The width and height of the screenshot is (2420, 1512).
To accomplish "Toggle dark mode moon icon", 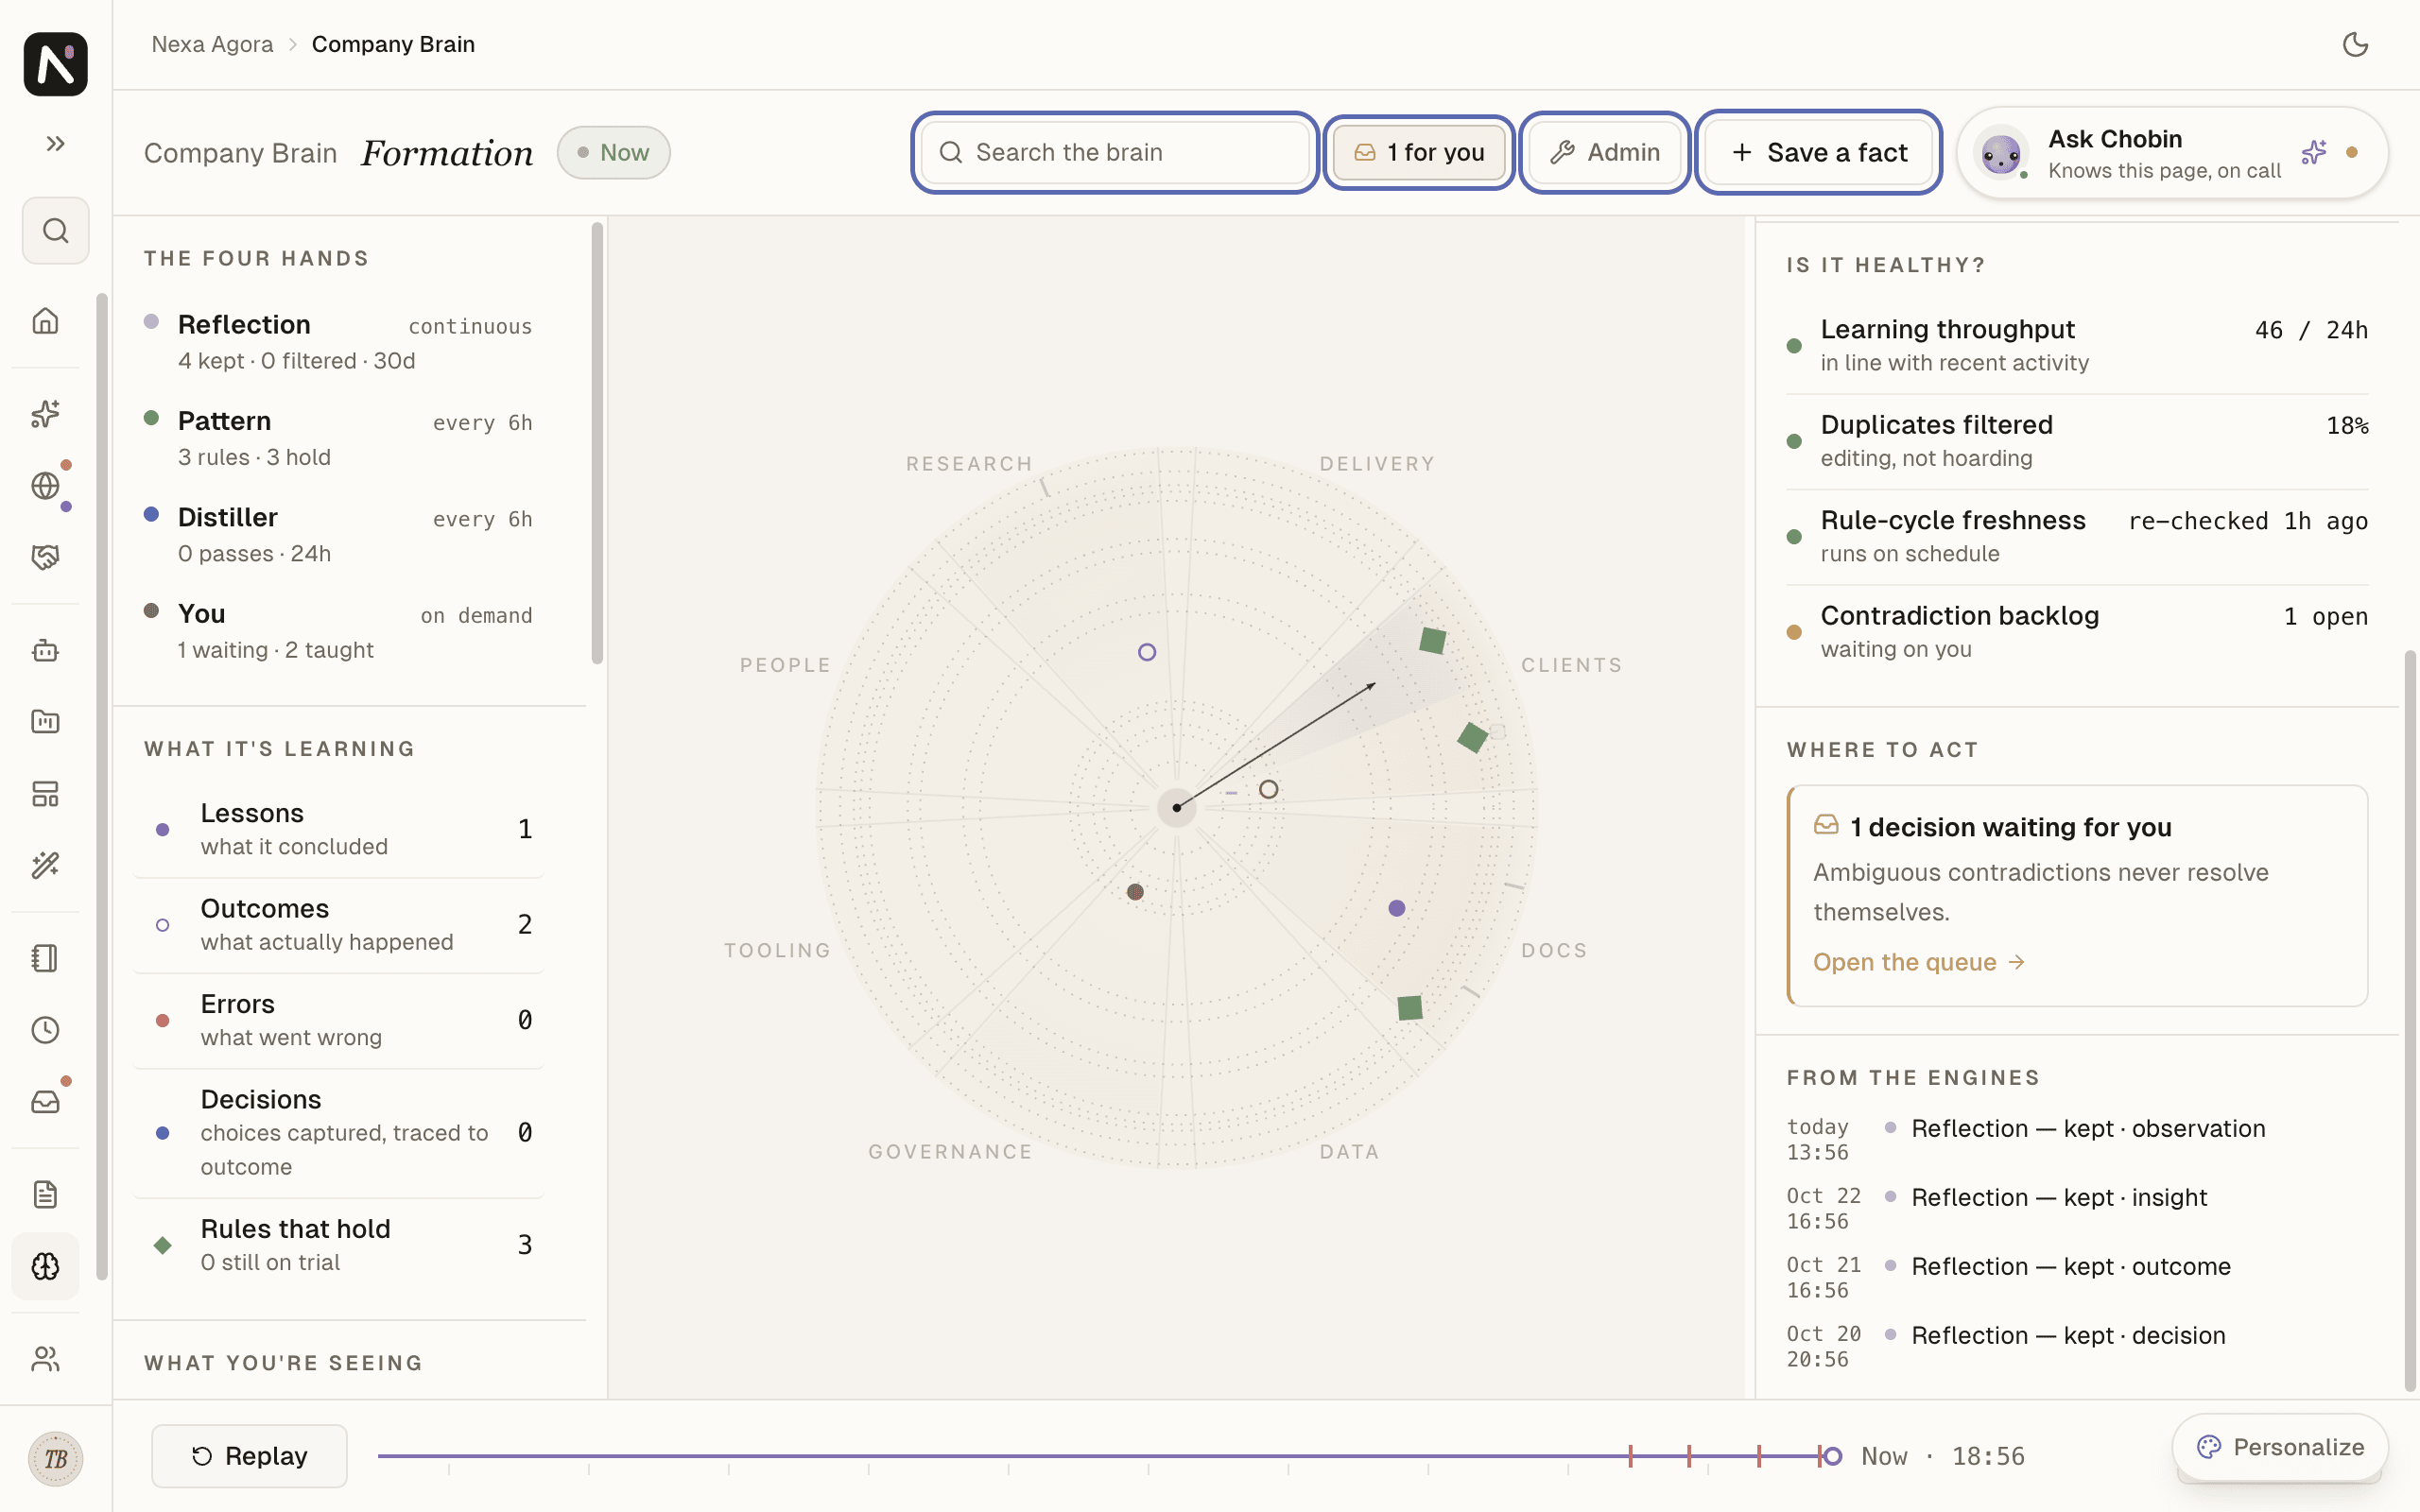I will tap(2355, 44).
